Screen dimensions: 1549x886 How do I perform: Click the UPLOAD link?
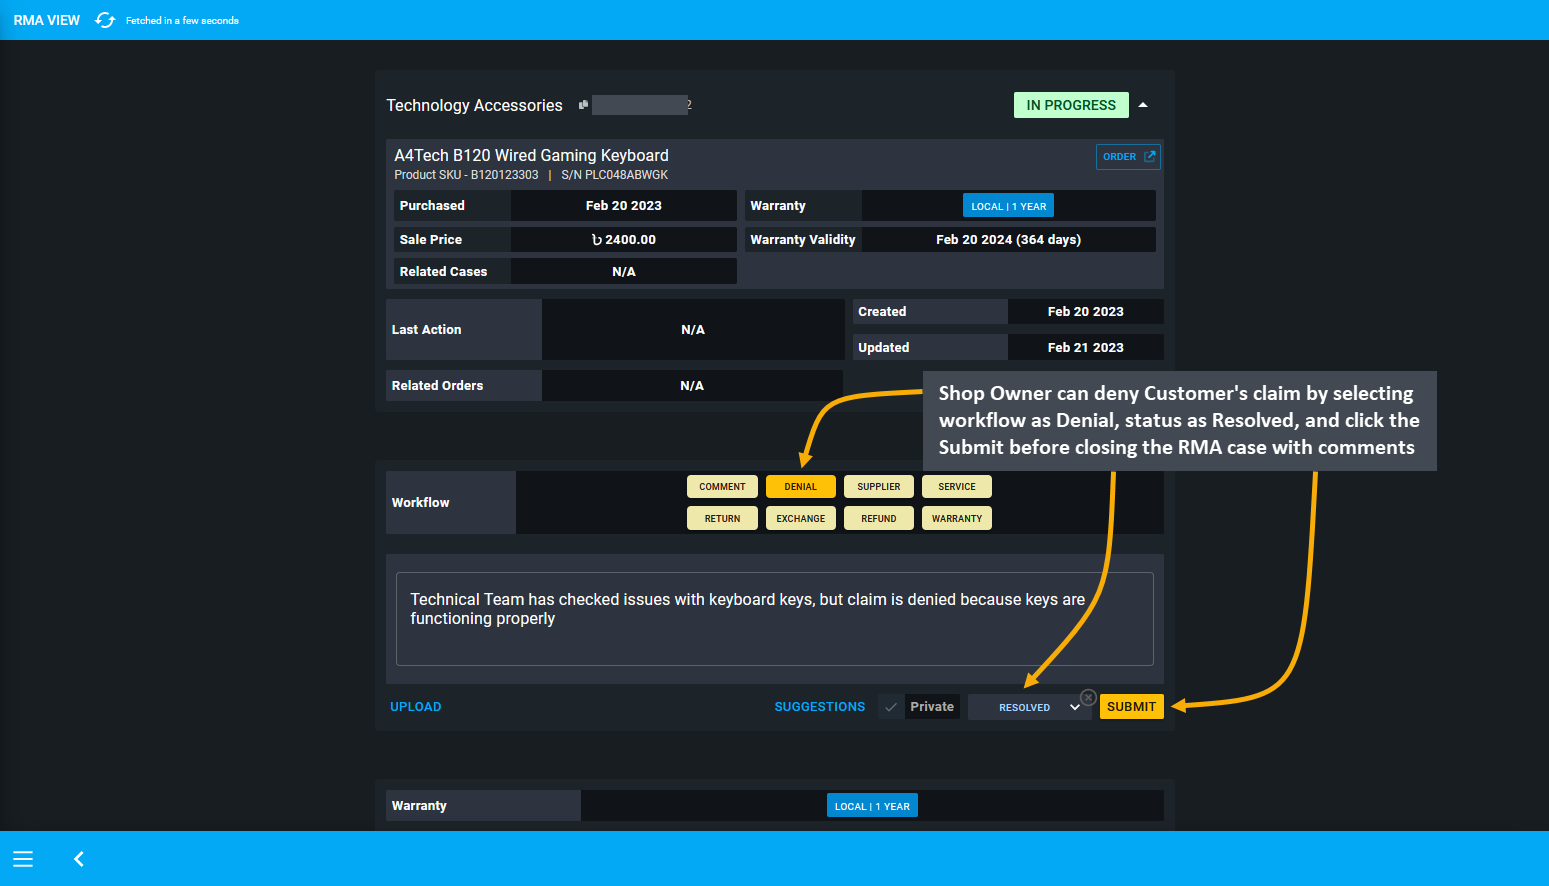415,707
